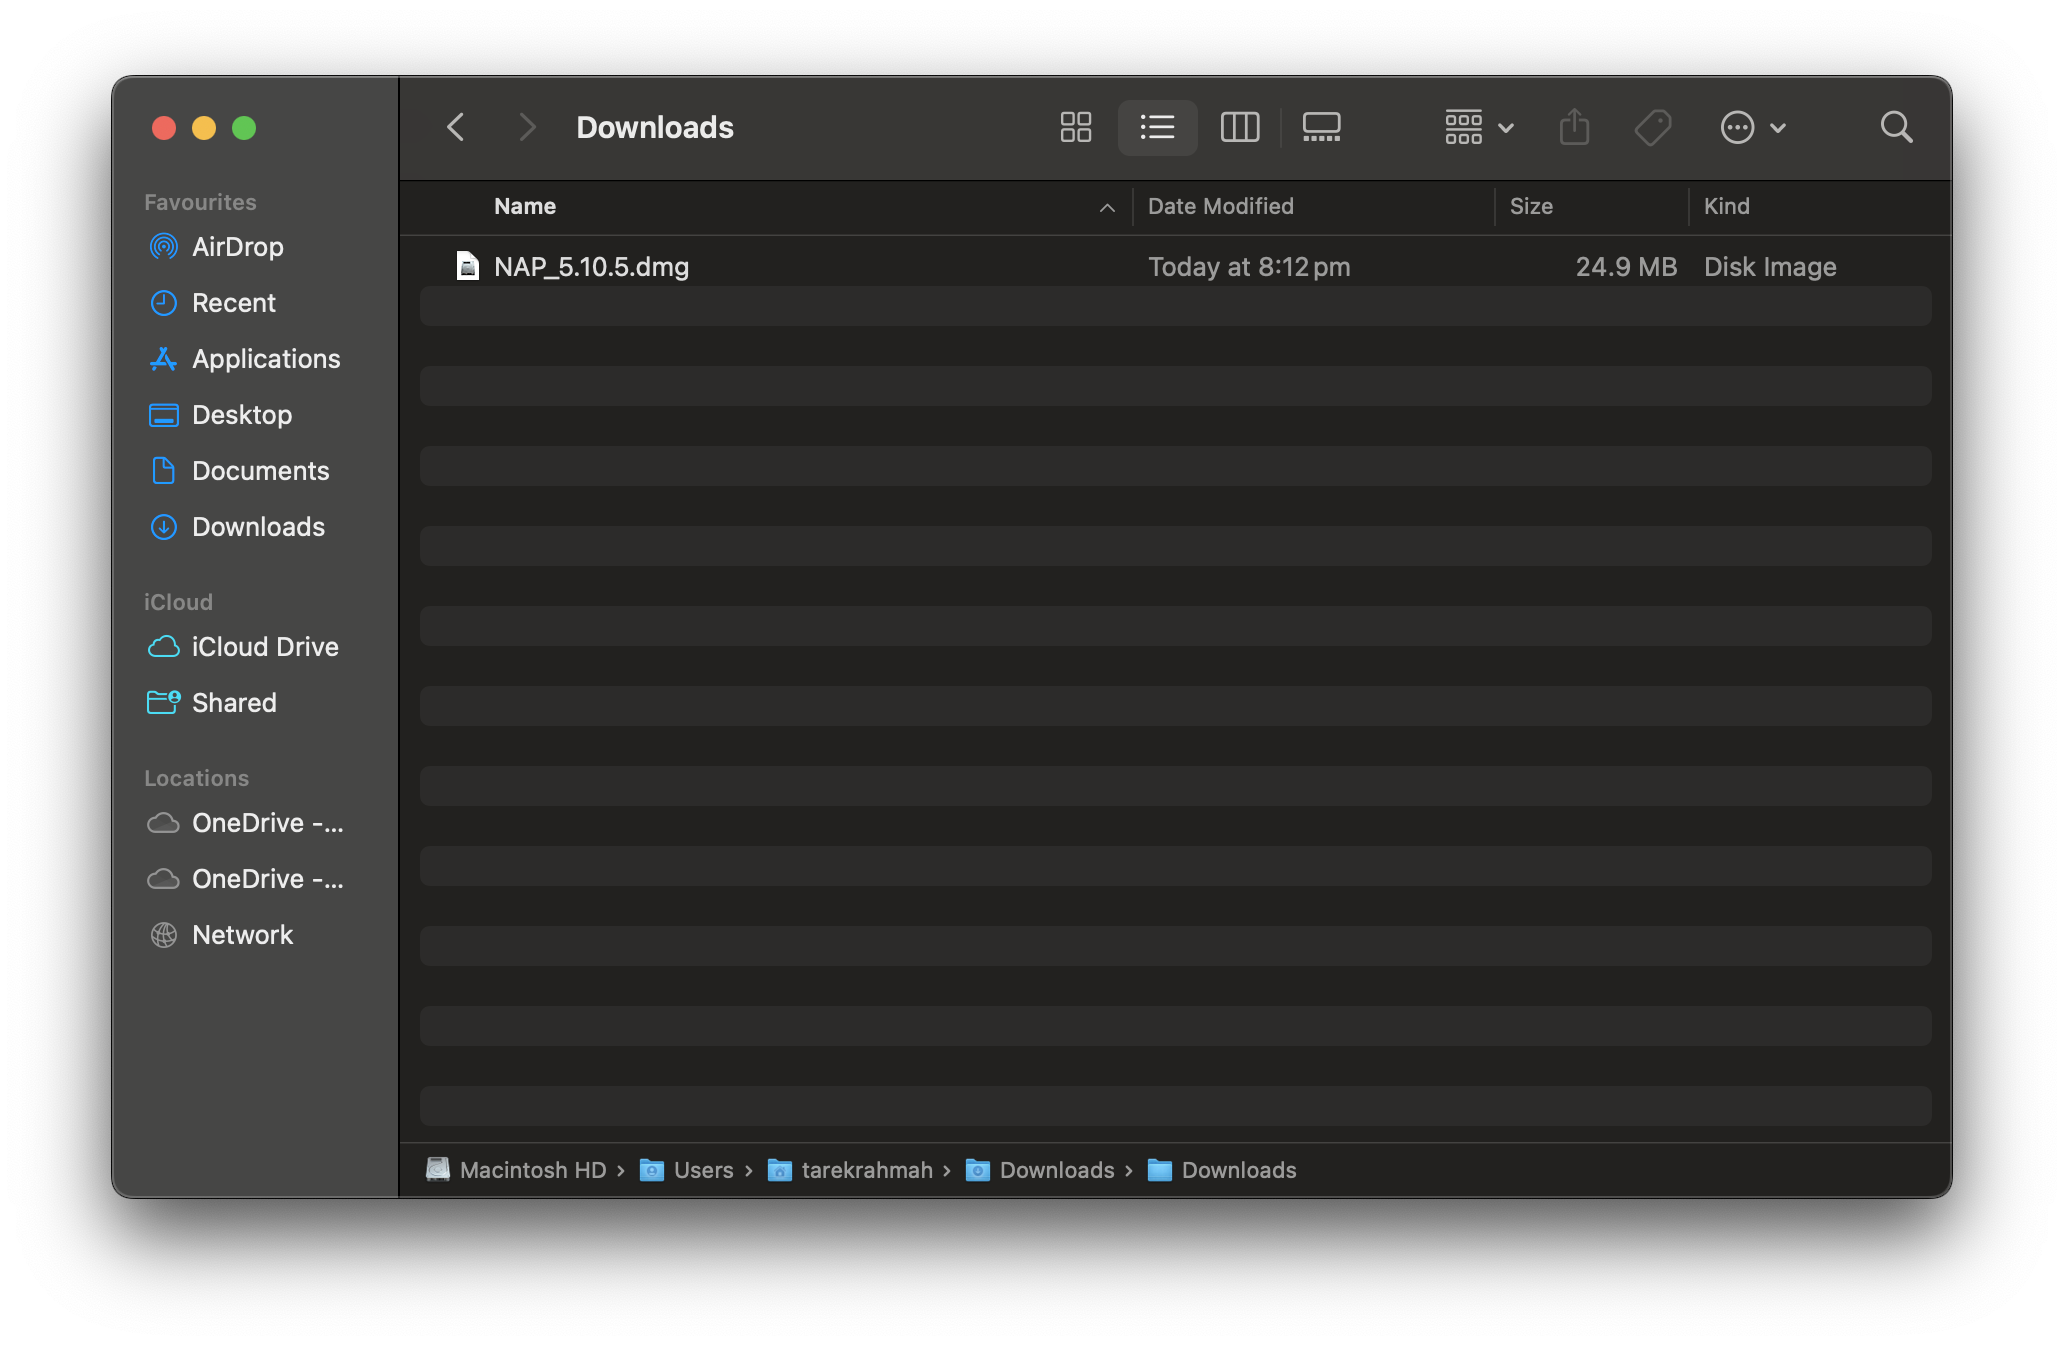Open the more actions dropdown menu

click(1753, 127)
